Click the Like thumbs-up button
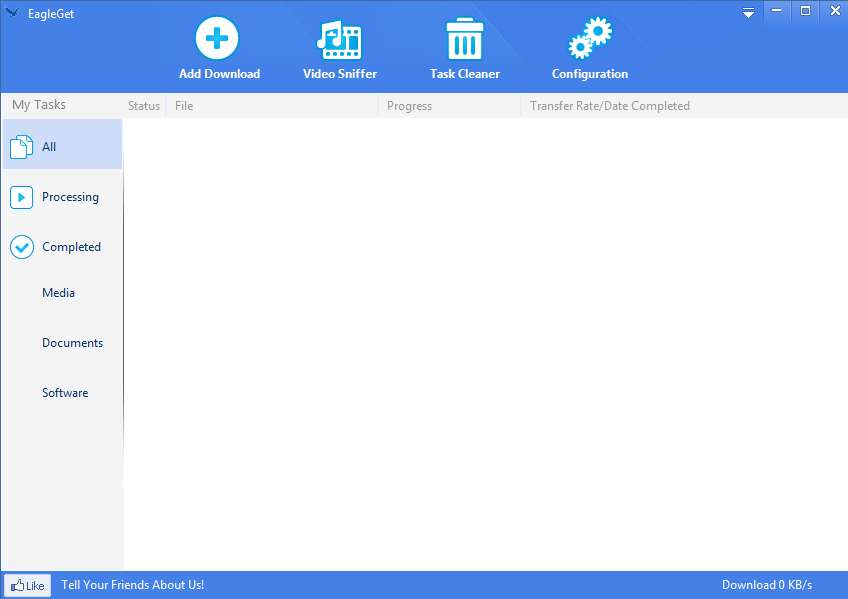Viewport: 848px width, 599px height. pyautogui.click(x=28, y=585)
